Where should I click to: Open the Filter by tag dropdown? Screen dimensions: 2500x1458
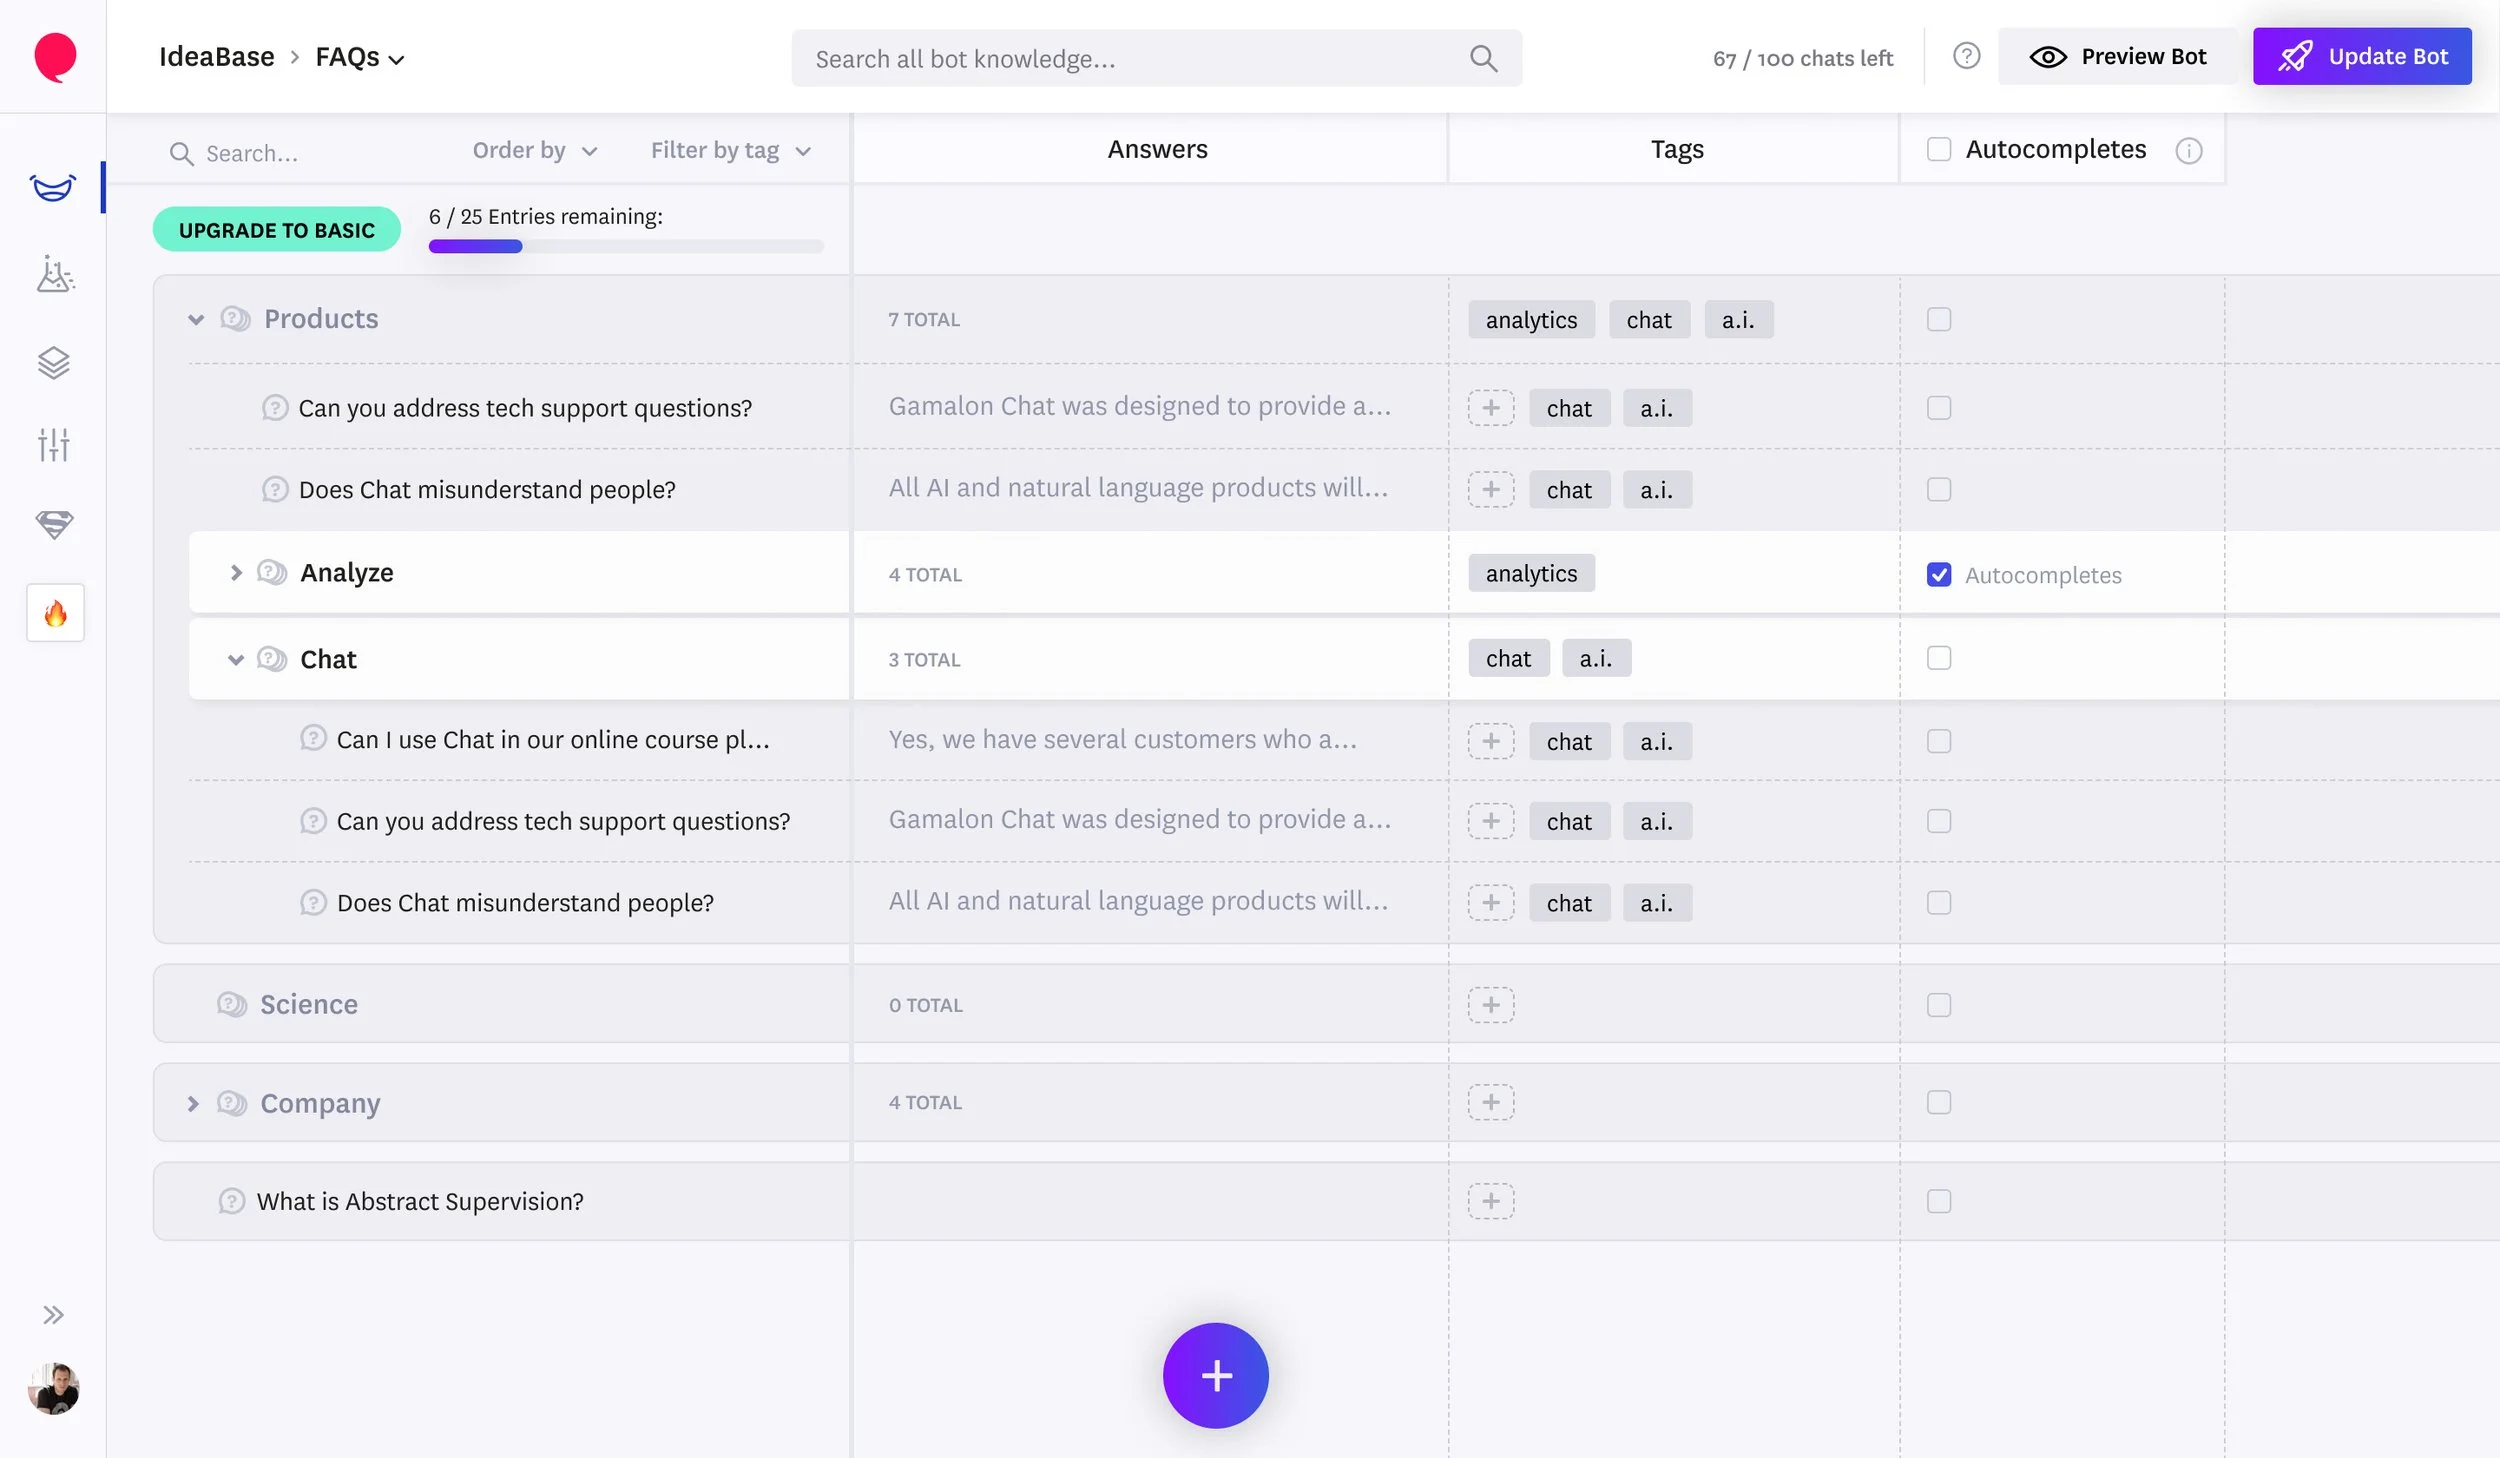coord(730,151)
